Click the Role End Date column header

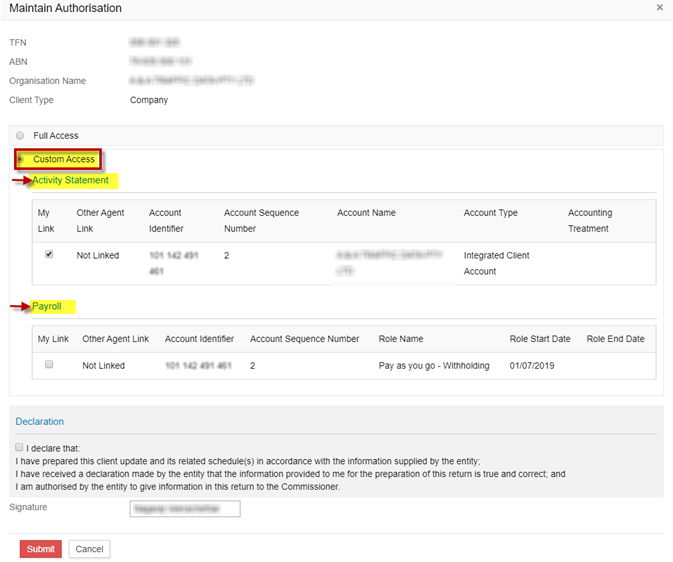[x=615, y=339]
